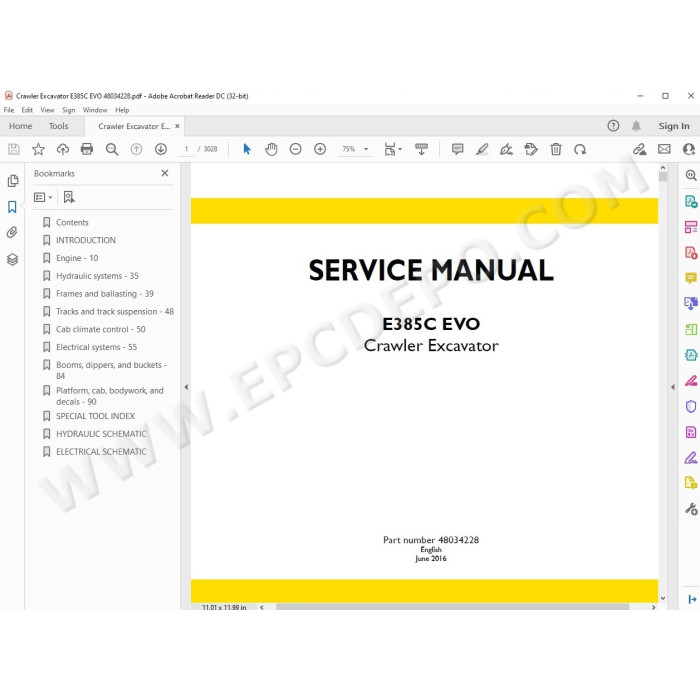Open the Sign document pen icon
The height and width of the screenshot is (700, 700).
pyautogui.click(x=506, y=149)
